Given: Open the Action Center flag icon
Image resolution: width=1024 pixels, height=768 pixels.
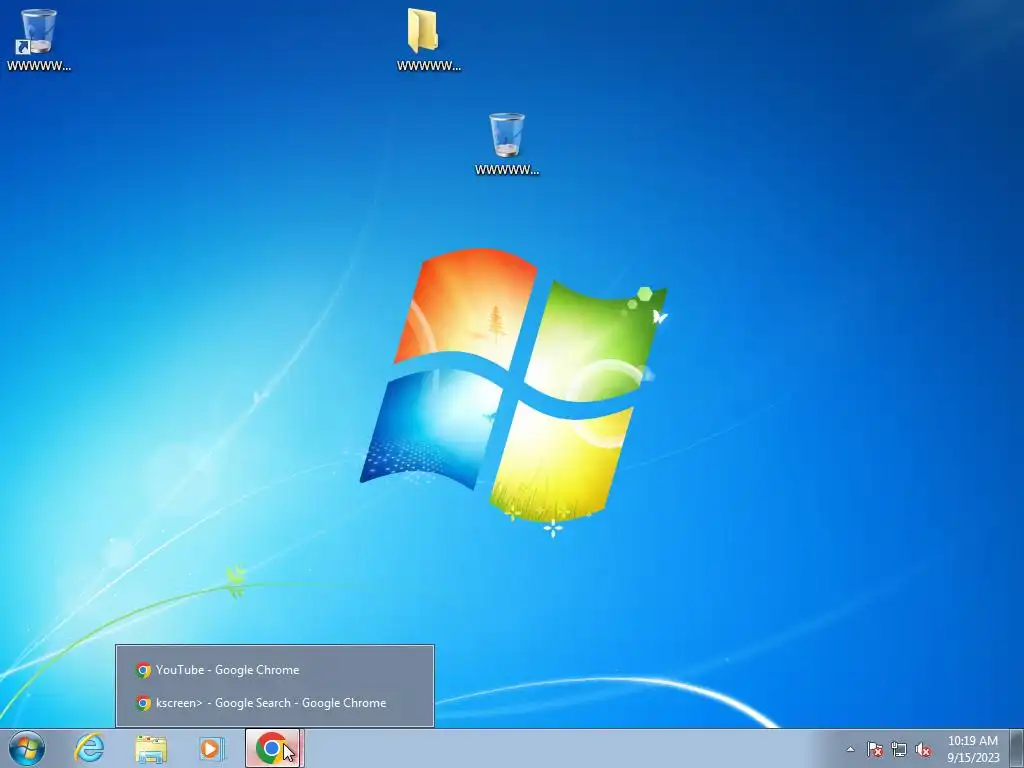Looking at the screenshot, I should (875, 749).
